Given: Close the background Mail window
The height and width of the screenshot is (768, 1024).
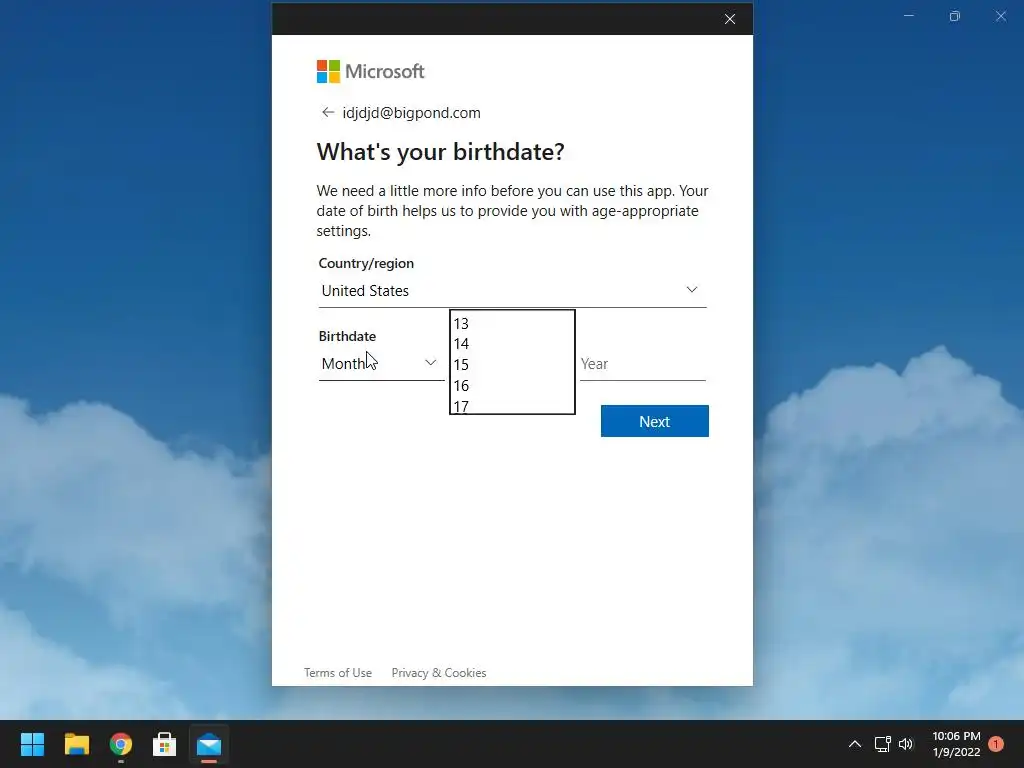Looking at the screenshot, I should [x=1000, y=16].
